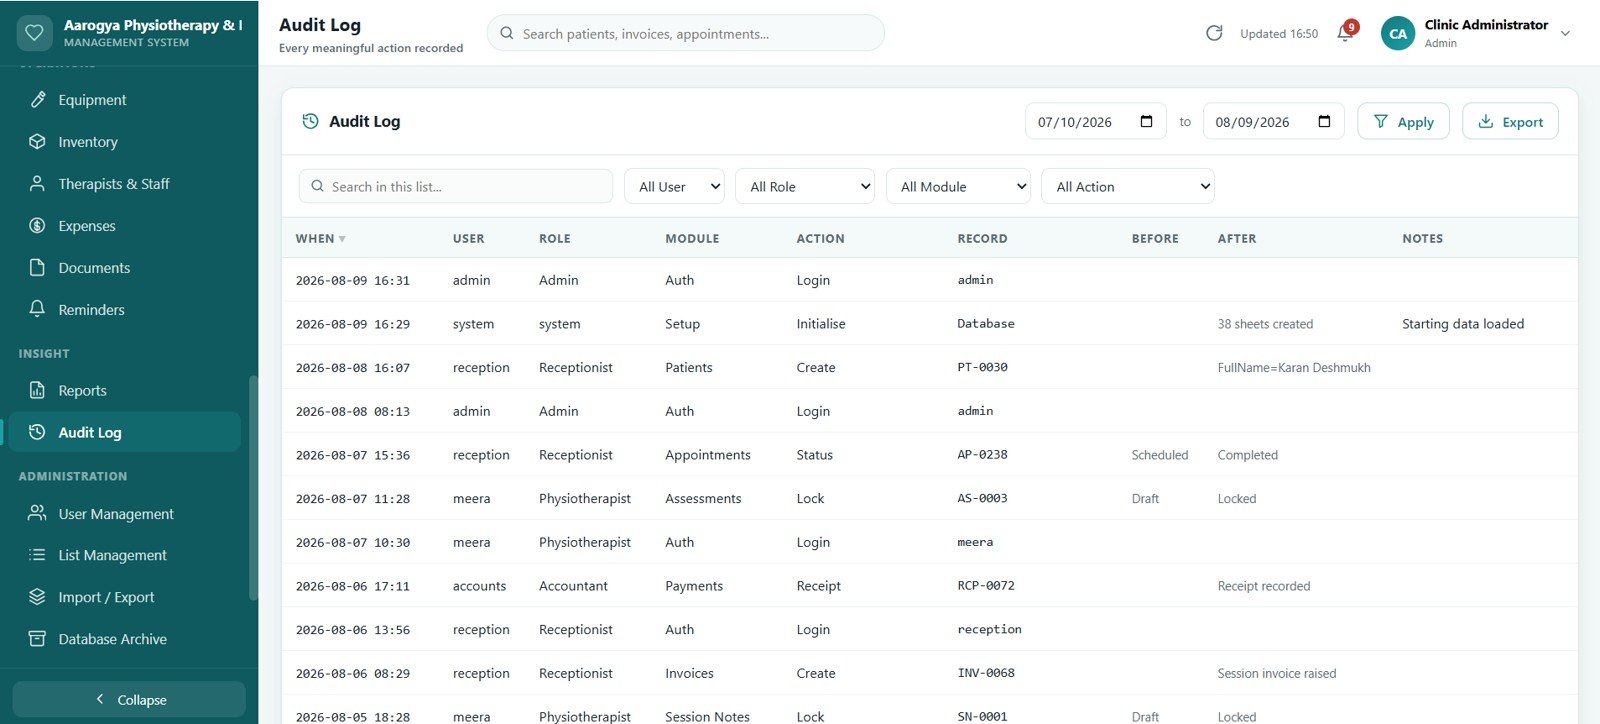Click the NOTES column header
The image size is (1600, 724).
point(1422,239)
